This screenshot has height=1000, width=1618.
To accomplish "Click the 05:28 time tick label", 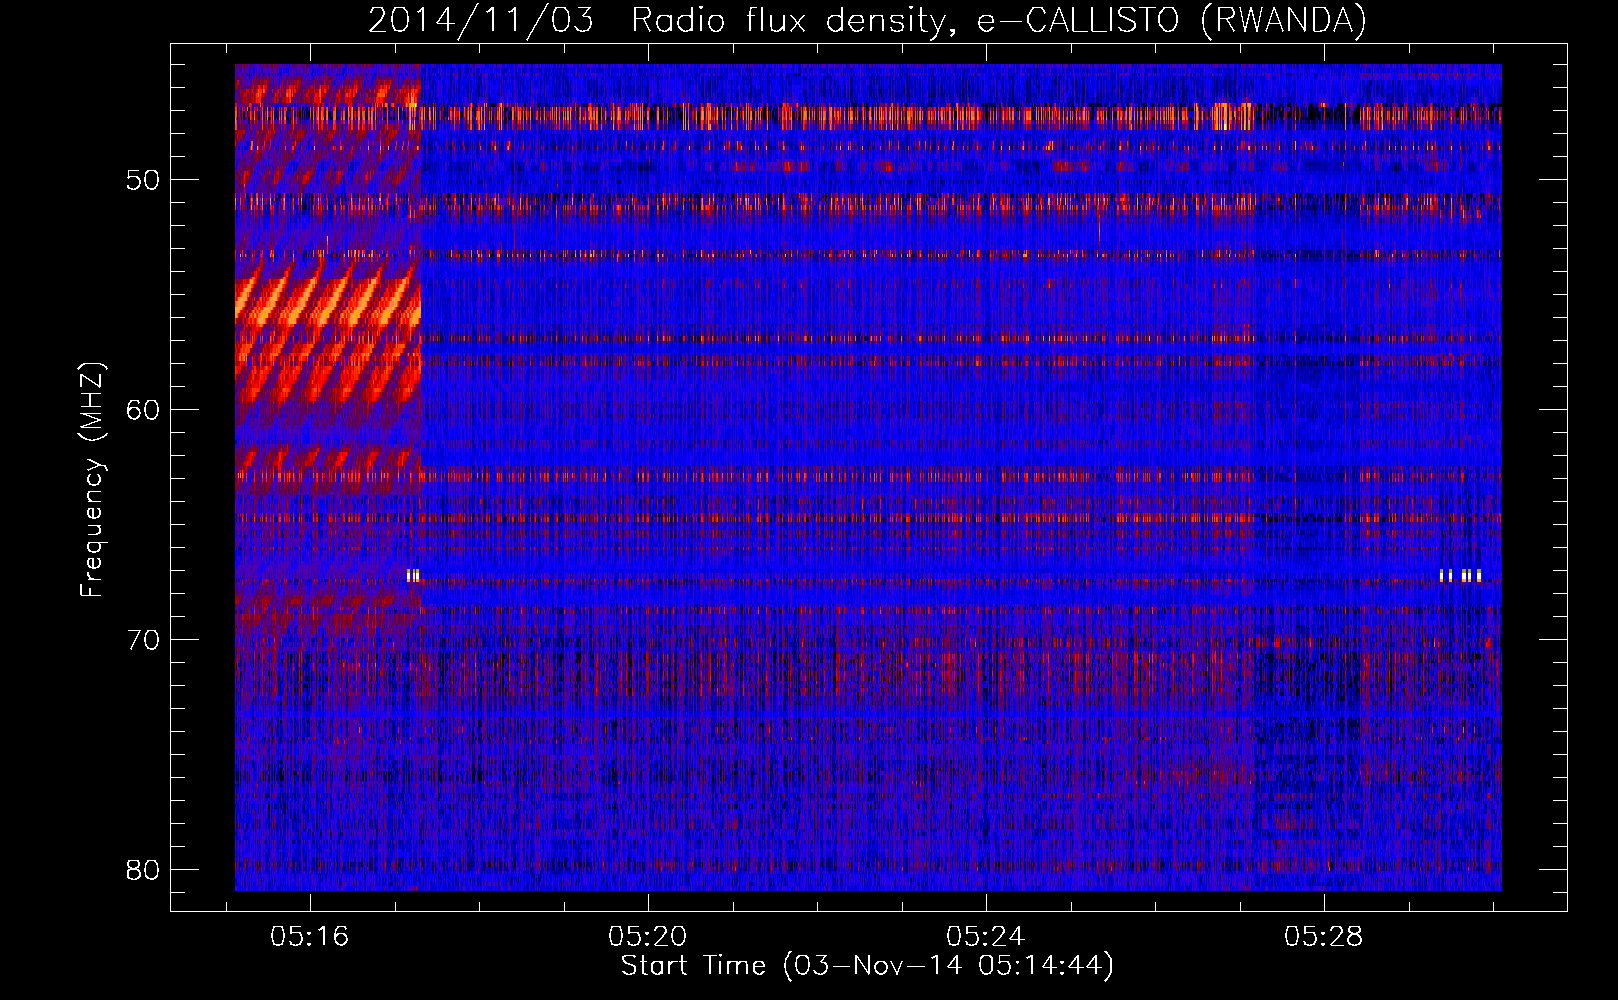I will tap(1324, 936).
